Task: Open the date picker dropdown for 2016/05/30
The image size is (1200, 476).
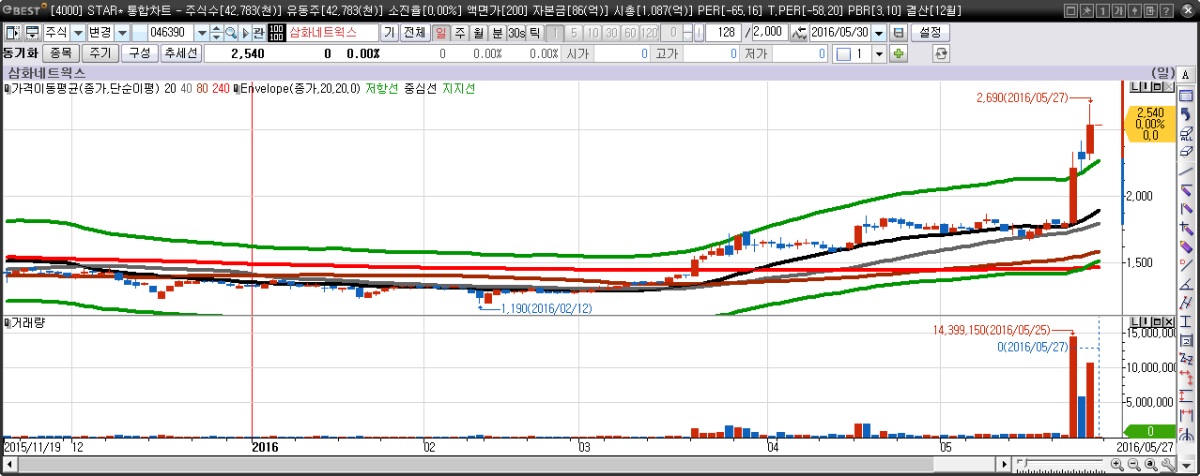Action: pyautogui.click(x=879, y=33)
